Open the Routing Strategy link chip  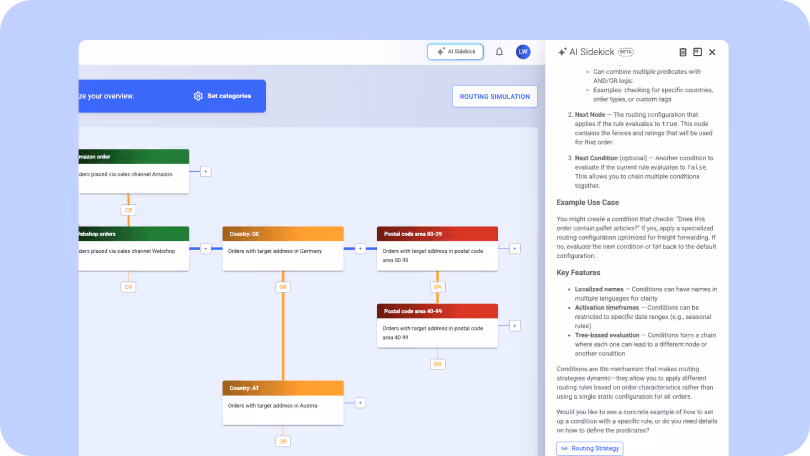pyautogui.click(x=589, y=448)
